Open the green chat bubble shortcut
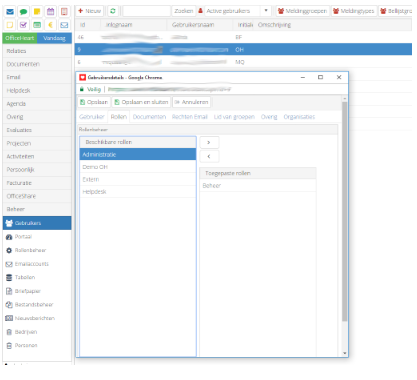The width and height of the screenshot is (417, 380). [x=23, y=12]
